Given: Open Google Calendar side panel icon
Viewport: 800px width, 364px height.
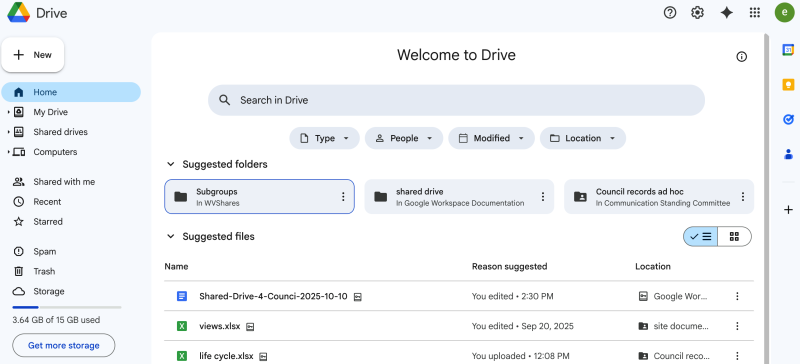Looking at the screenshot, I should (x=788, y=50).
